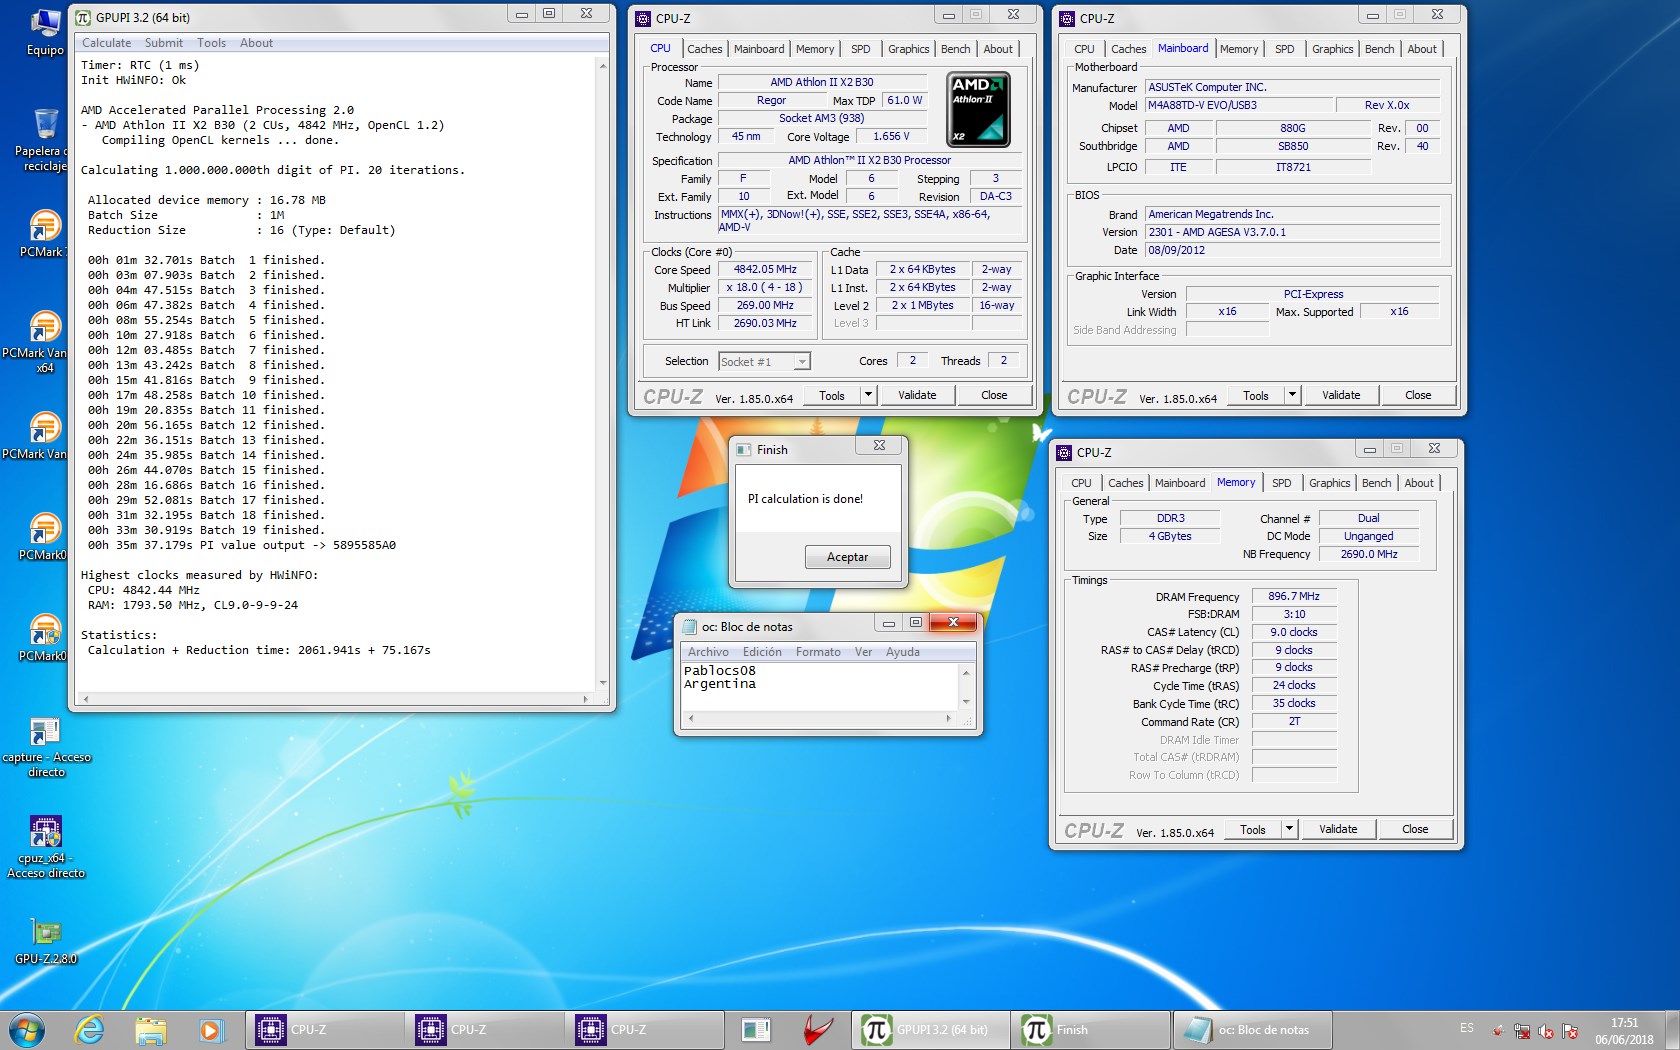Click Tools button in Memory window
1680x1050 pixels.
1253,829
